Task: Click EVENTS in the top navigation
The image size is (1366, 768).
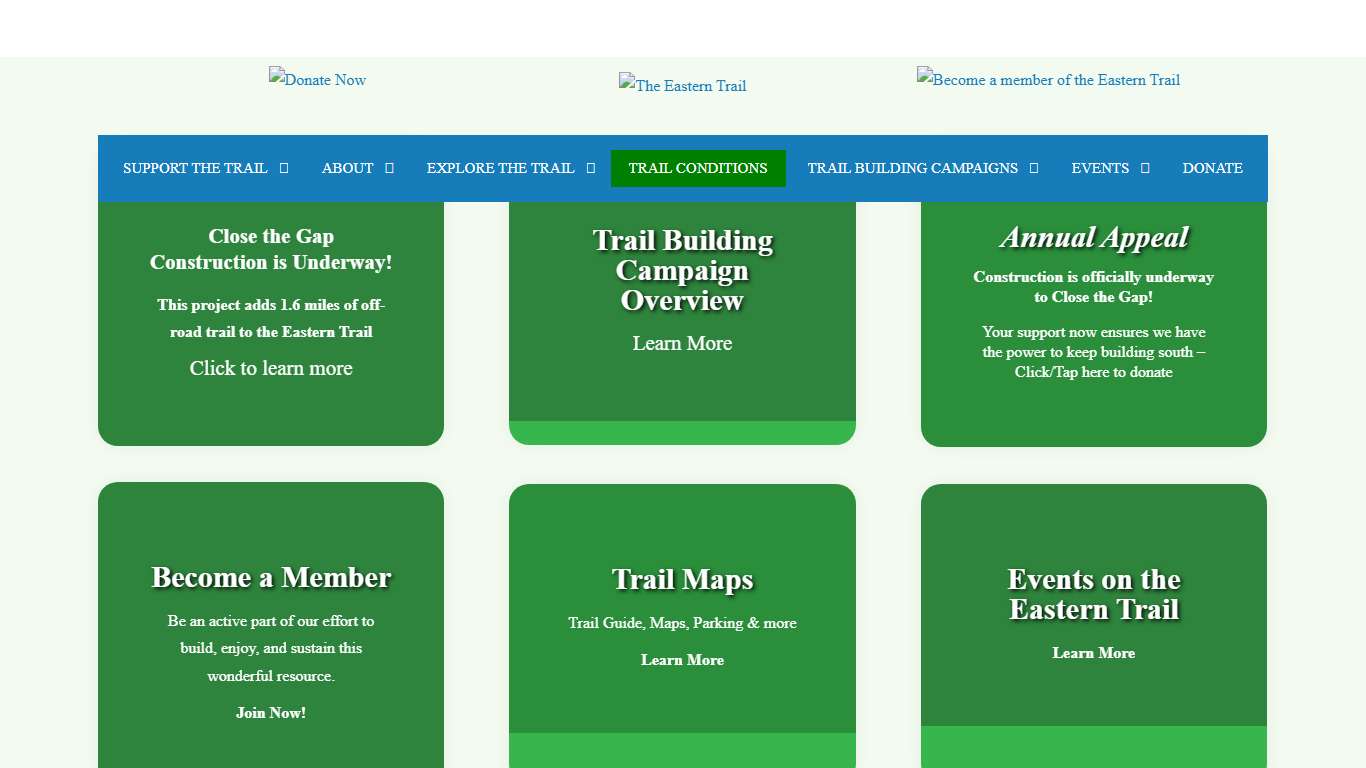Action: pyautogui.click(x=1100, y=168)
